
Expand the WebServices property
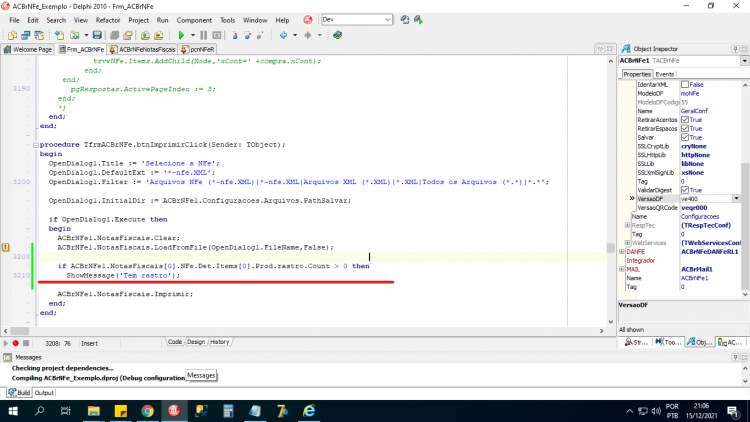click(628, 243)
